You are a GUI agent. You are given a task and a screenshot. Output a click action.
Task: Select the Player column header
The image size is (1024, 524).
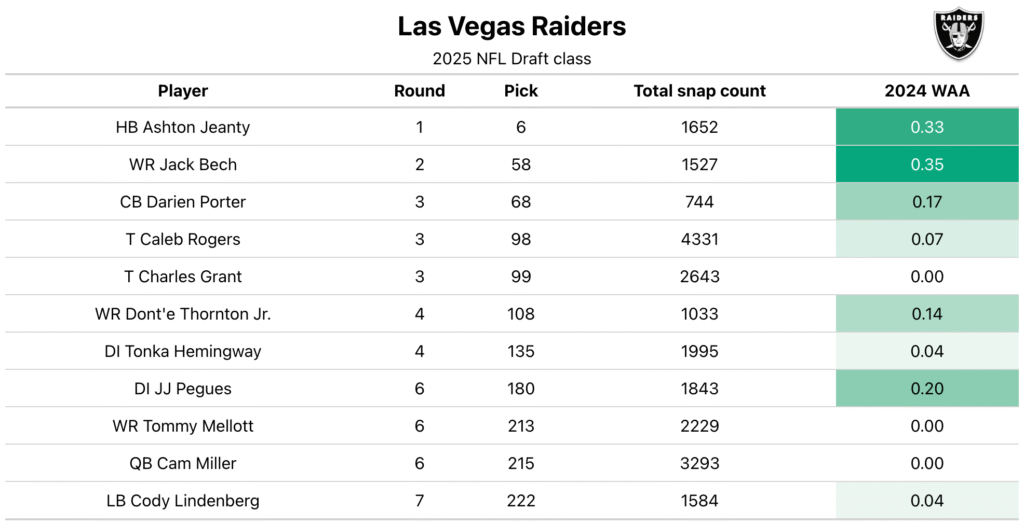(183, 91)
